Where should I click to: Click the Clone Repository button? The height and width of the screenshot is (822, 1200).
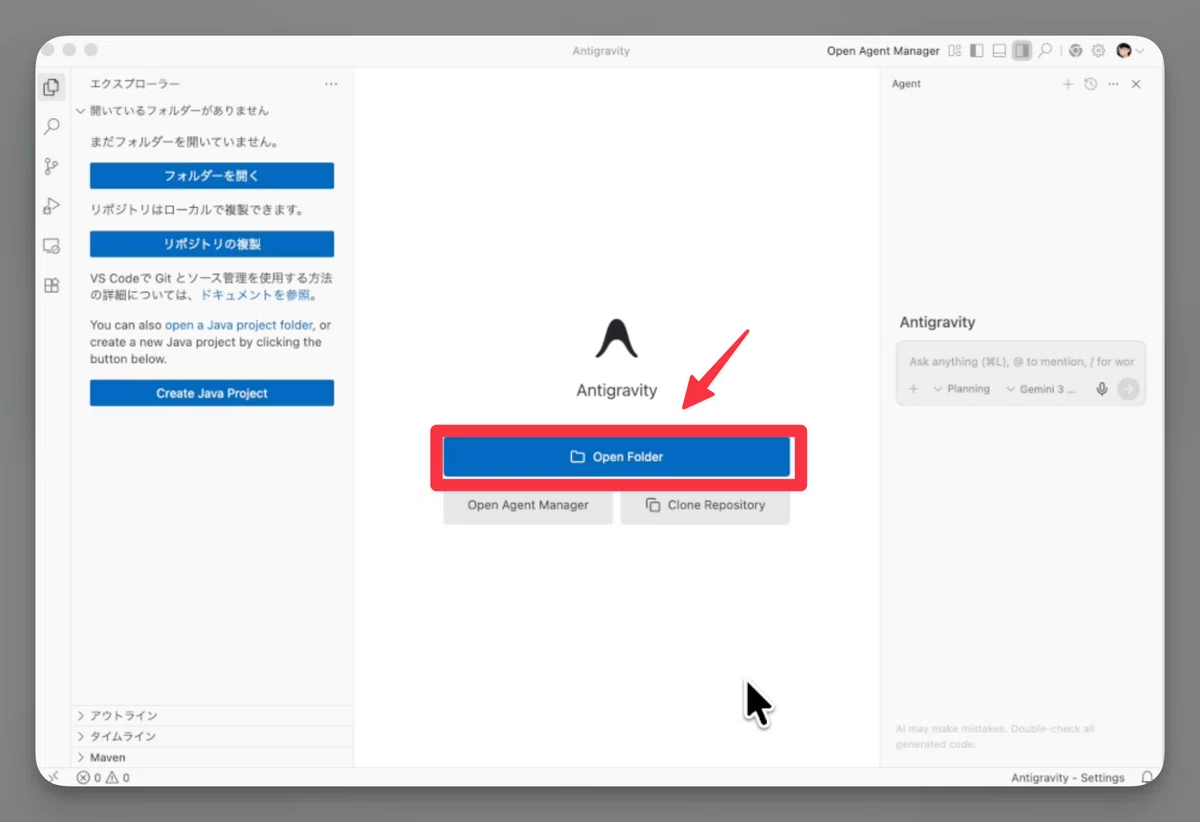tap(705, 505)
